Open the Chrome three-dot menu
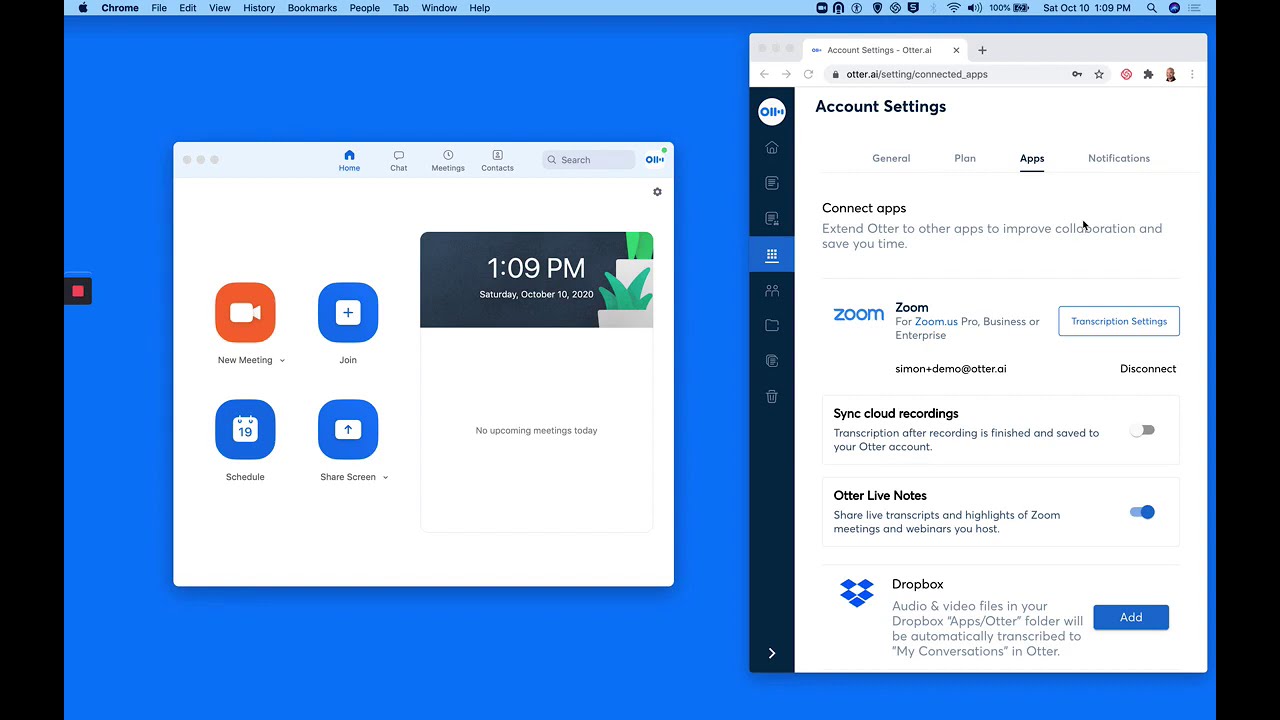This screenshot has width=1280, height=720. 1192,74
